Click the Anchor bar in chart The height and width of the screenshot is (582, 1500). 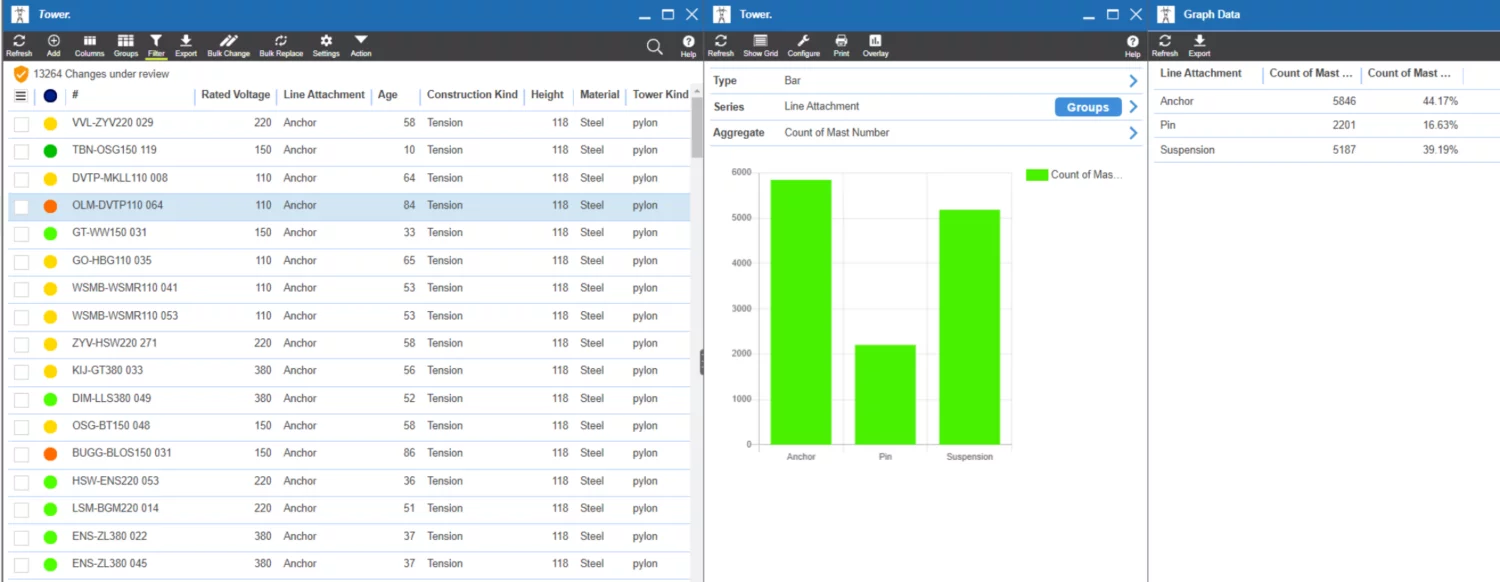click(x=800, y=312)
